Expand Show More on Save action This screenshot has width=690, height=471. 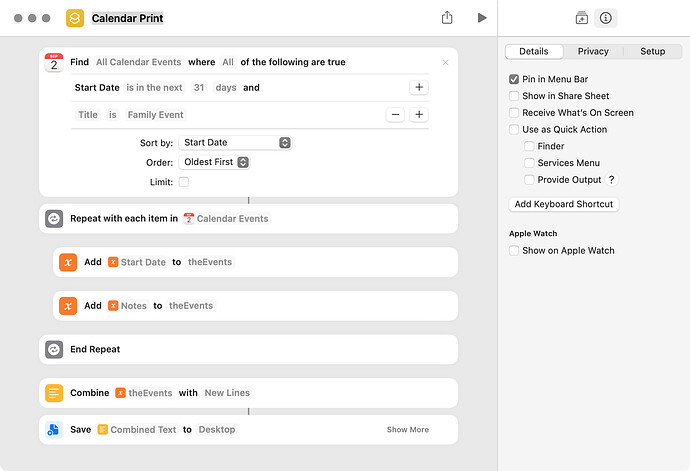tap(407, 430)
